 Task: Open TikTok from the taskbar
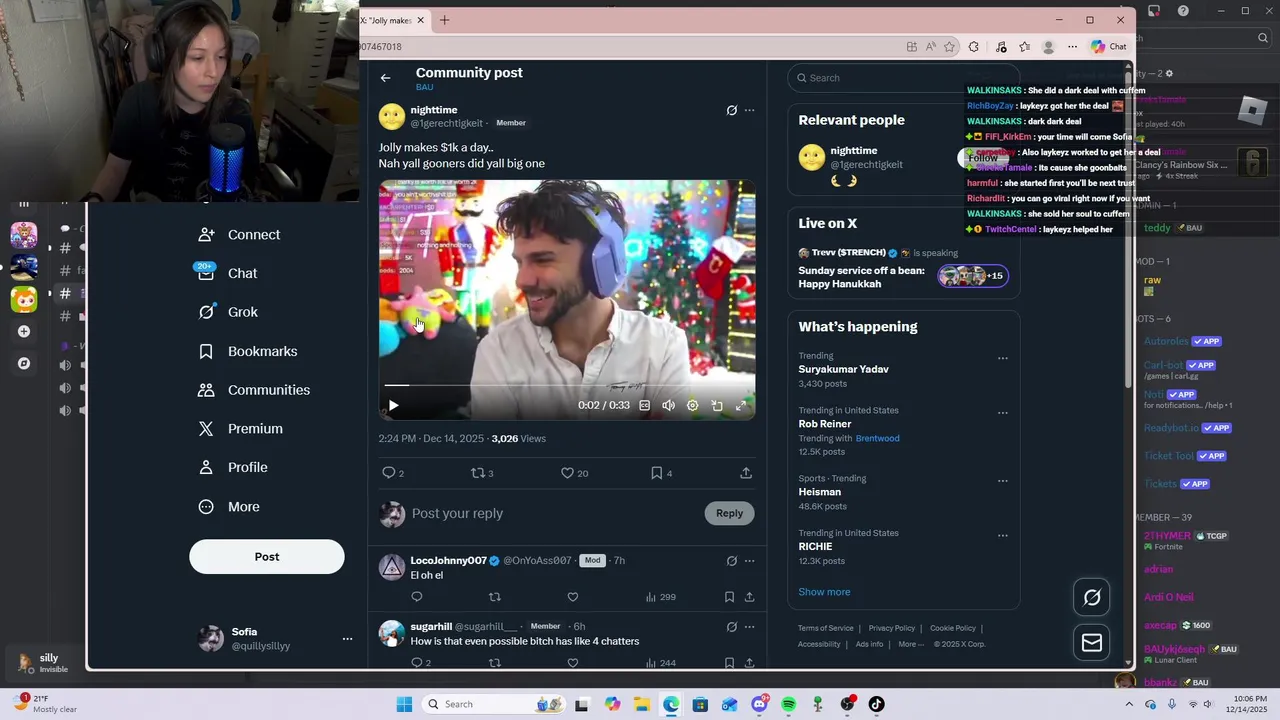tap(876, 705)
